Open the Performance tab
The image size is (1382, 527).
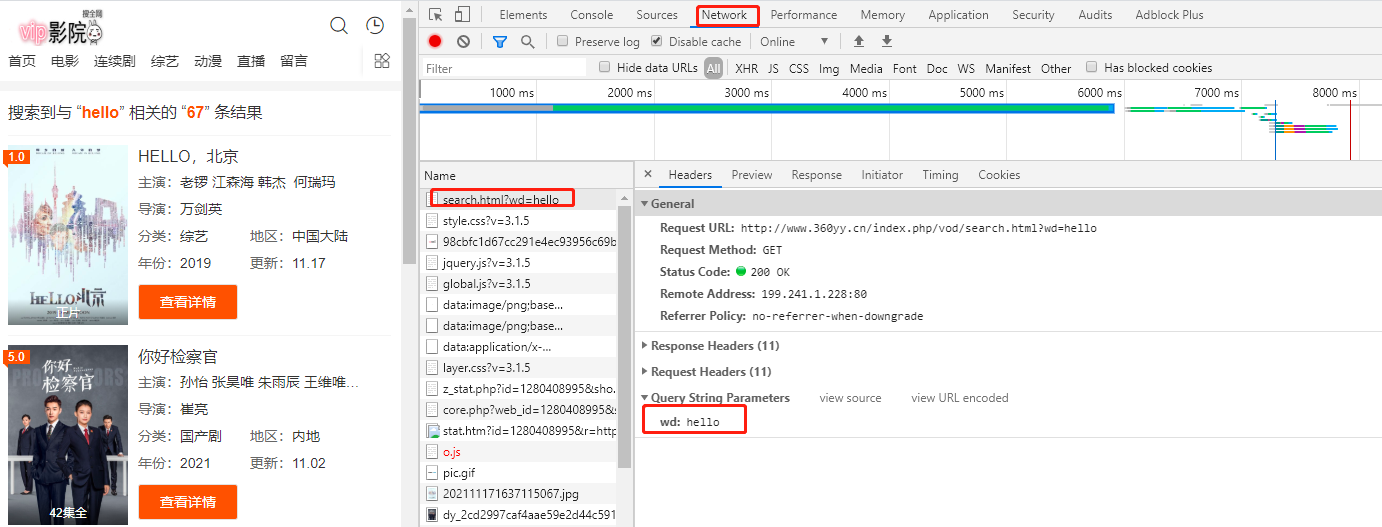804,14
